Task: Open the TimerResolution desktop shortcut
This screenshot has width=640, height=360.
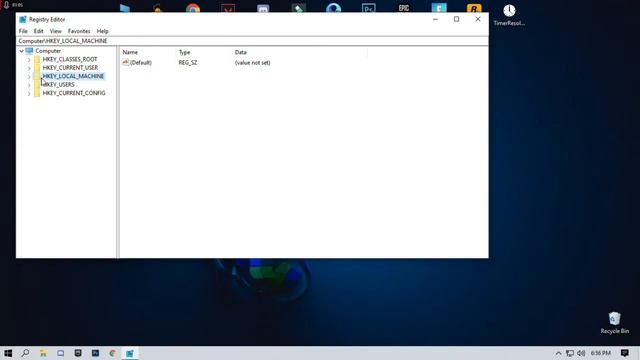Action: pos(509,15)
